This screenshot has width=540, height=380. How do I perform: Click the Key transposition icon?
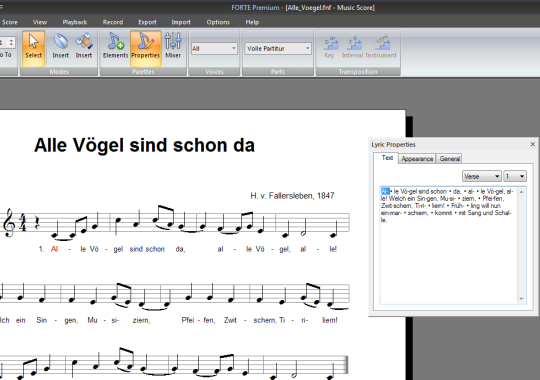[330, 47]
